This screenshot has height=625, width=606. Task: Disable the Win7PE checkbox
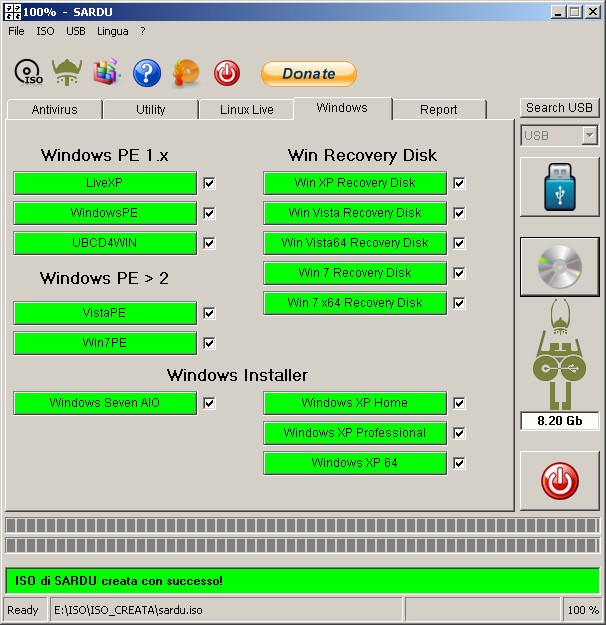click(x=209, y=343)
